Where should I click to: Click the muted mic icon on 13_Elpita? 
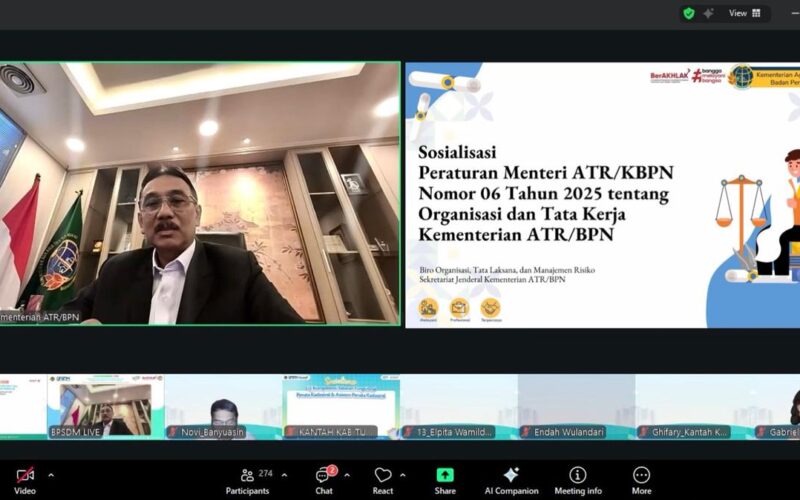click(409, 432)
